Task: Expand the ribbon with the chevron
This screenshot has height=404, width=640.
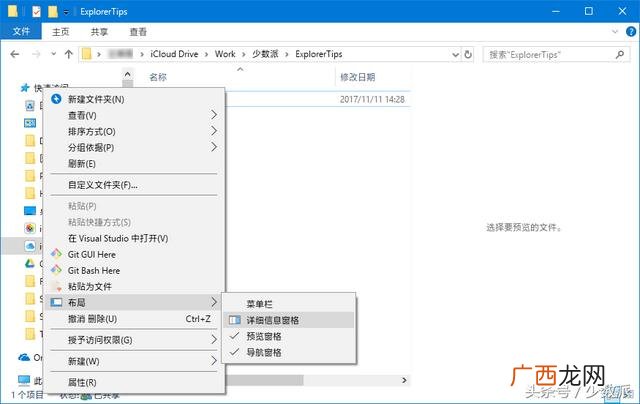Action: [x=615, y=31]
